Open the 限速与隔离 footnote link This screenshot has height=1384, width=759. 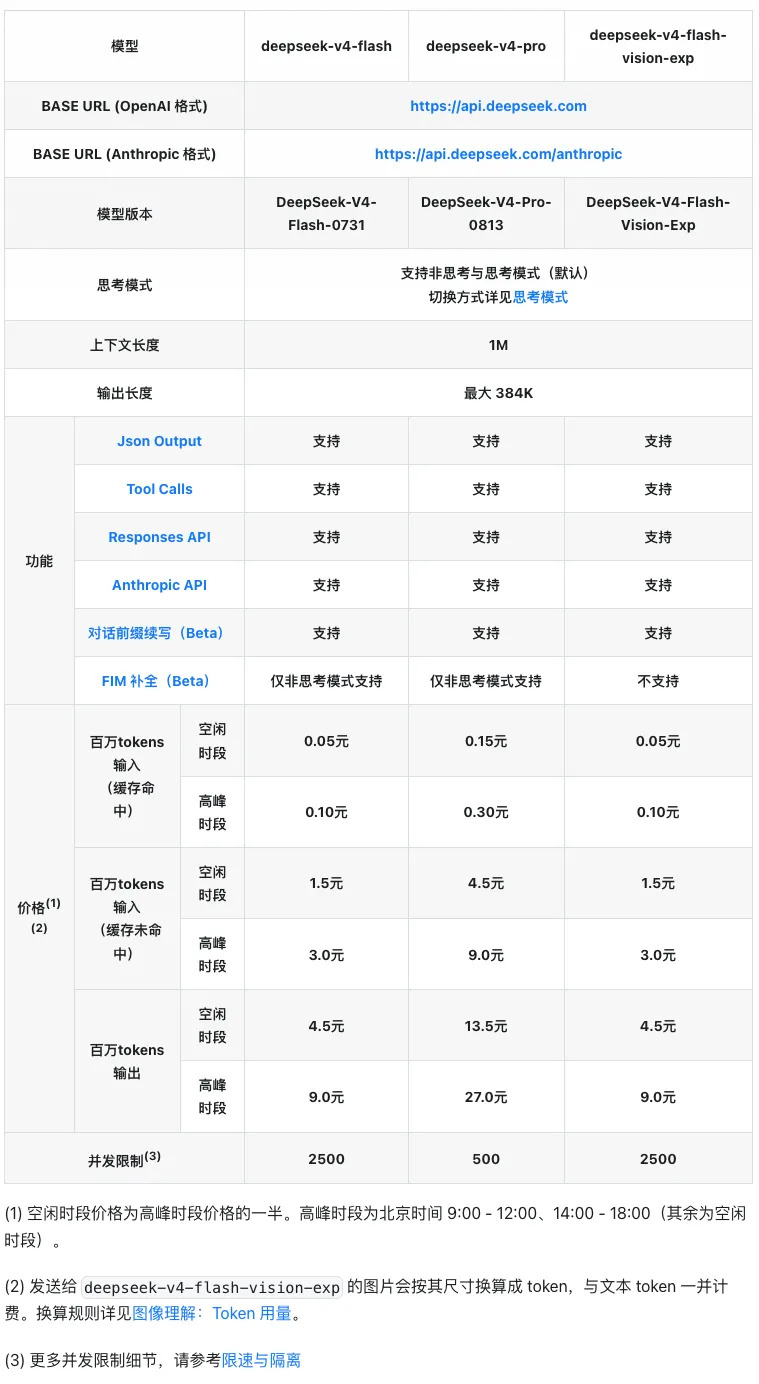[261, 1360]
